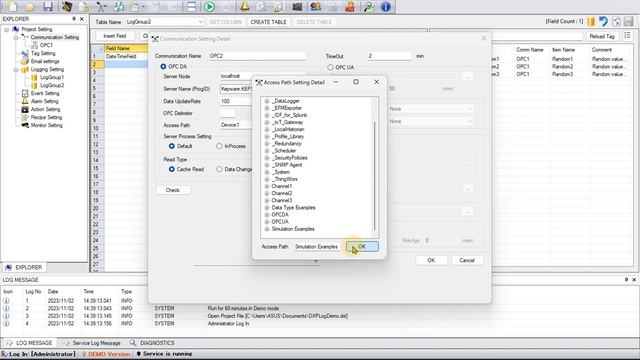
Task: Click the Check button
Action: click(173, 190)
